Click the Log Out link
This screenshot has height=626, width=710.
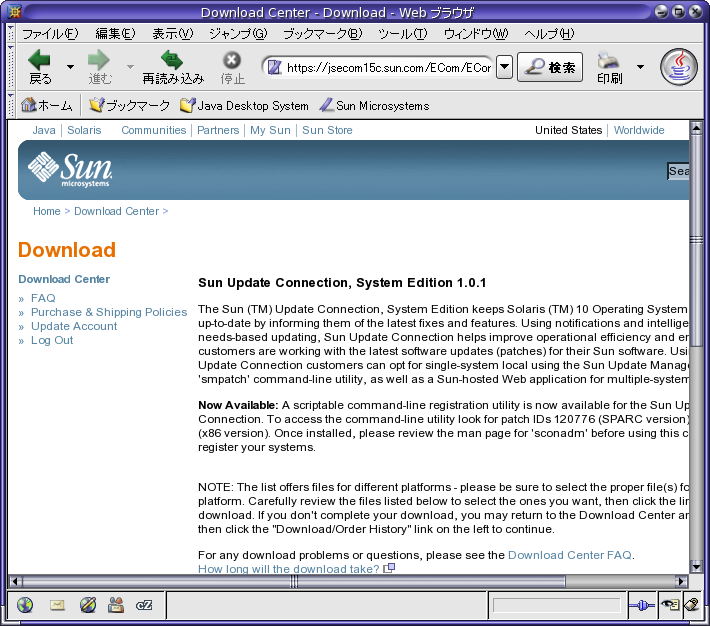click(x=52, y=340)
